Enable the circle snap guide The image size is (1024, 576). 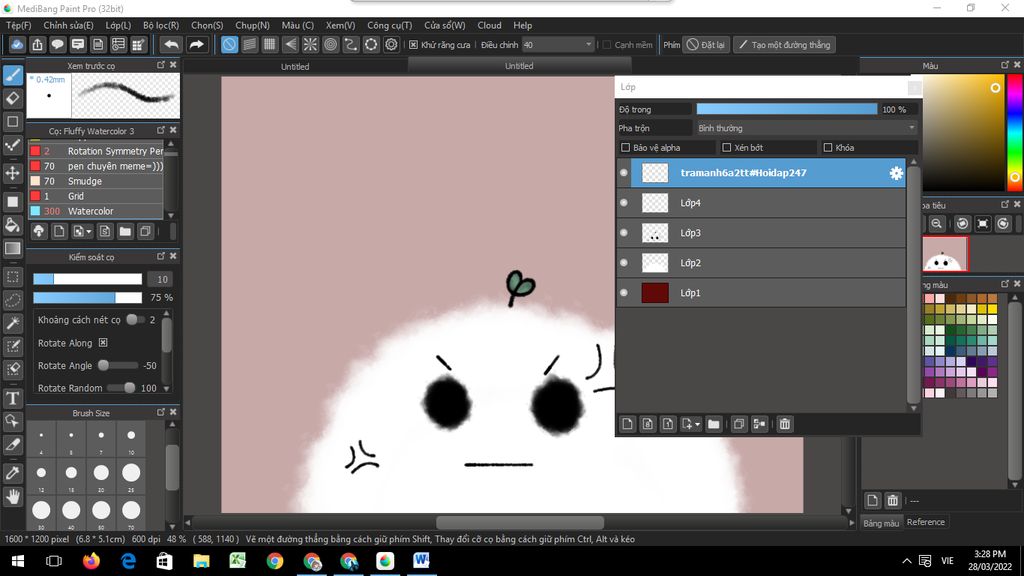click(x=330, y=44)
